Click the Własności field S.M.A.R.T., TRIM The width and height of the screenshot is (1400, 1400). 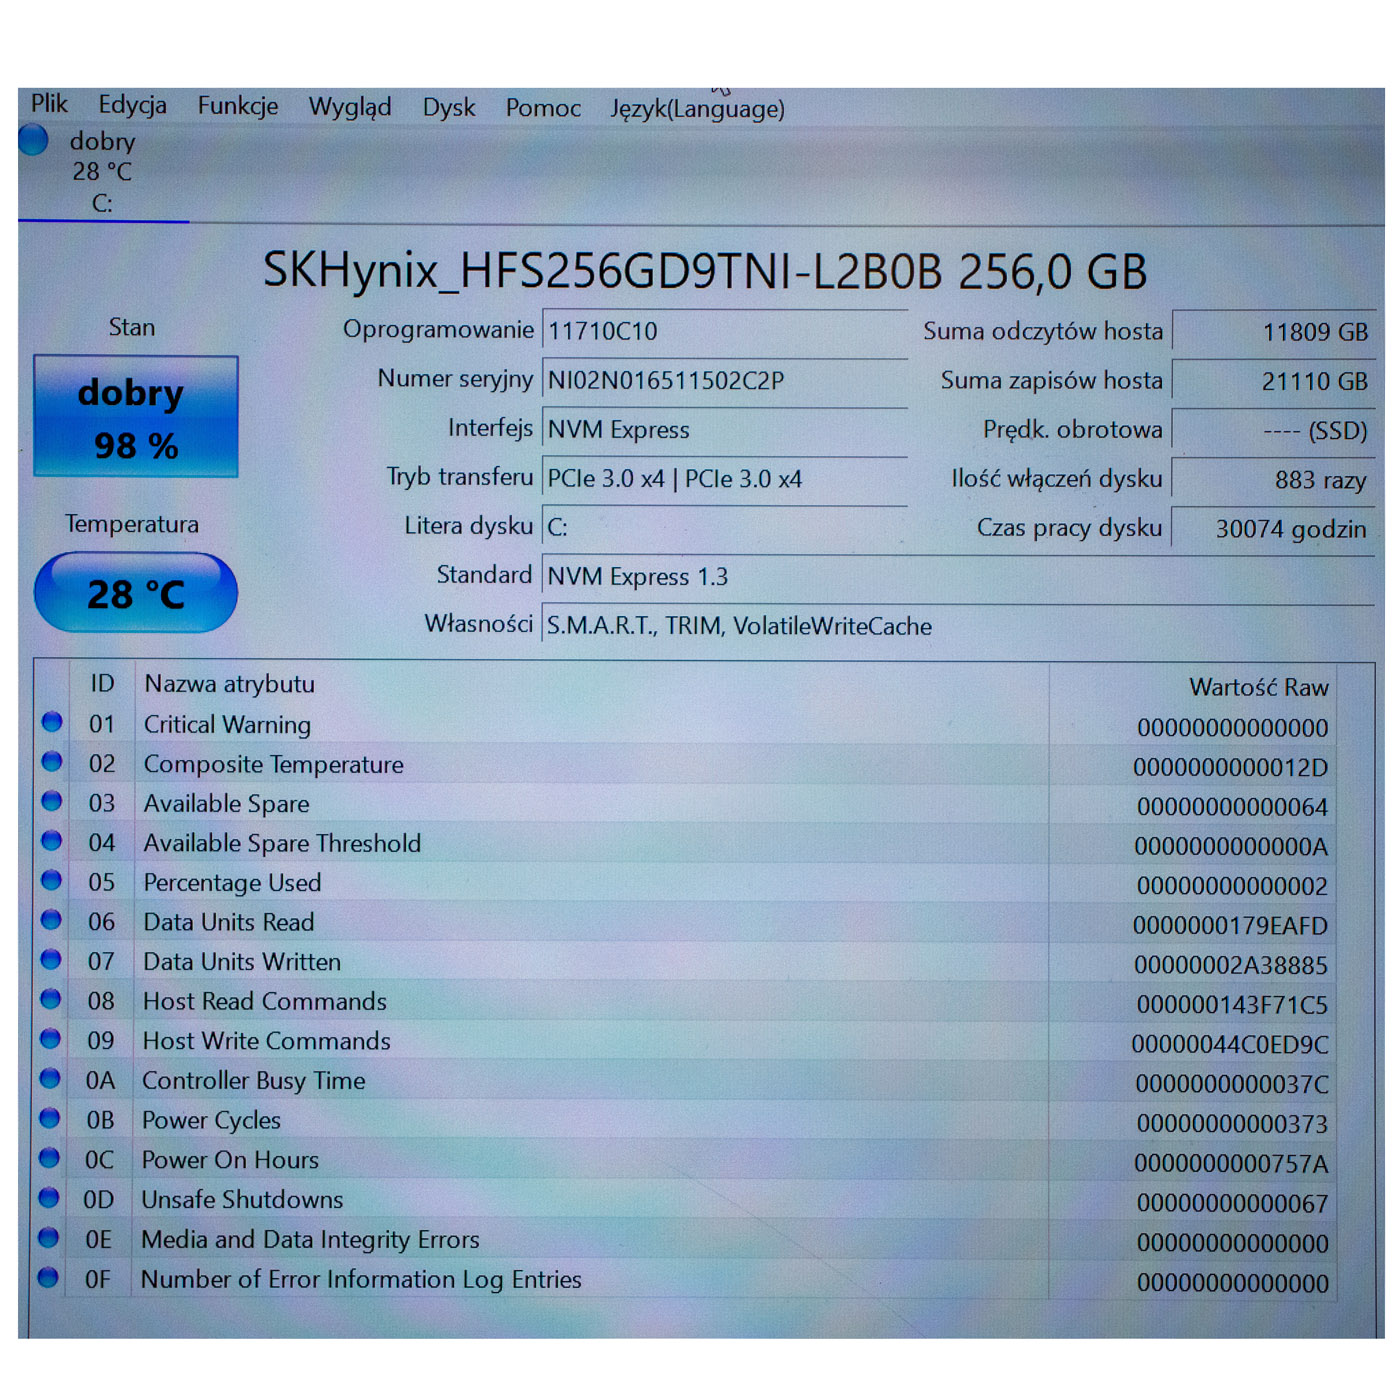click(957, 626)
